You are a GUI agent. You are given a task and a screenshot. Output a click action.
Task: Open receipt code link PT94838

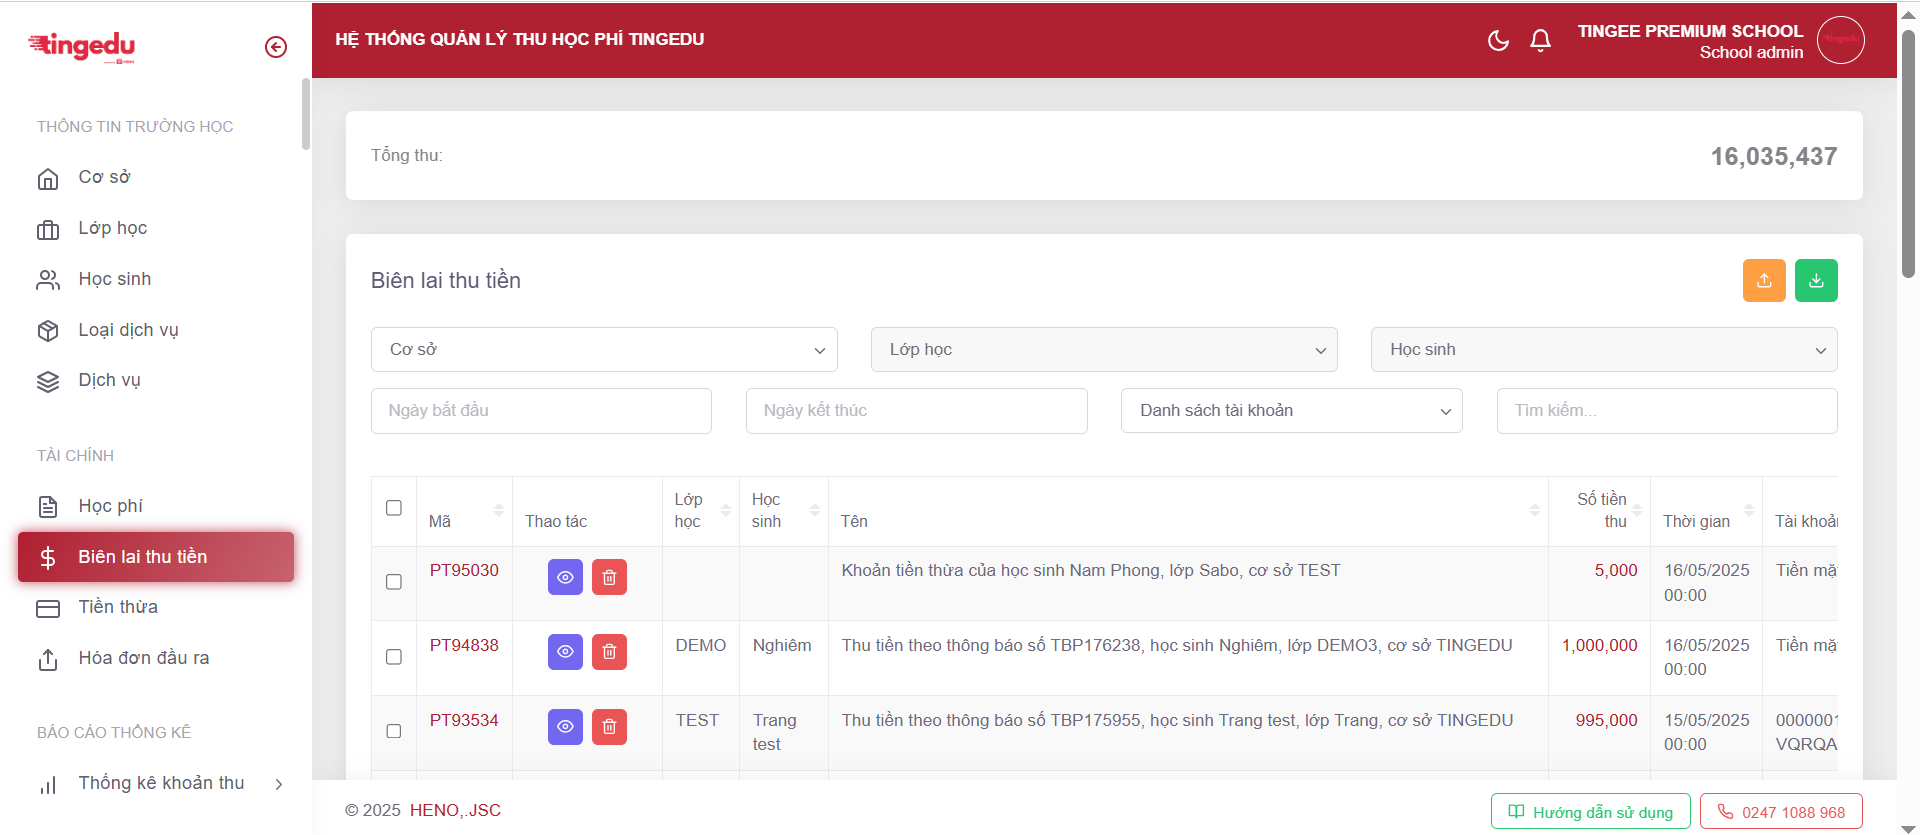464,646
